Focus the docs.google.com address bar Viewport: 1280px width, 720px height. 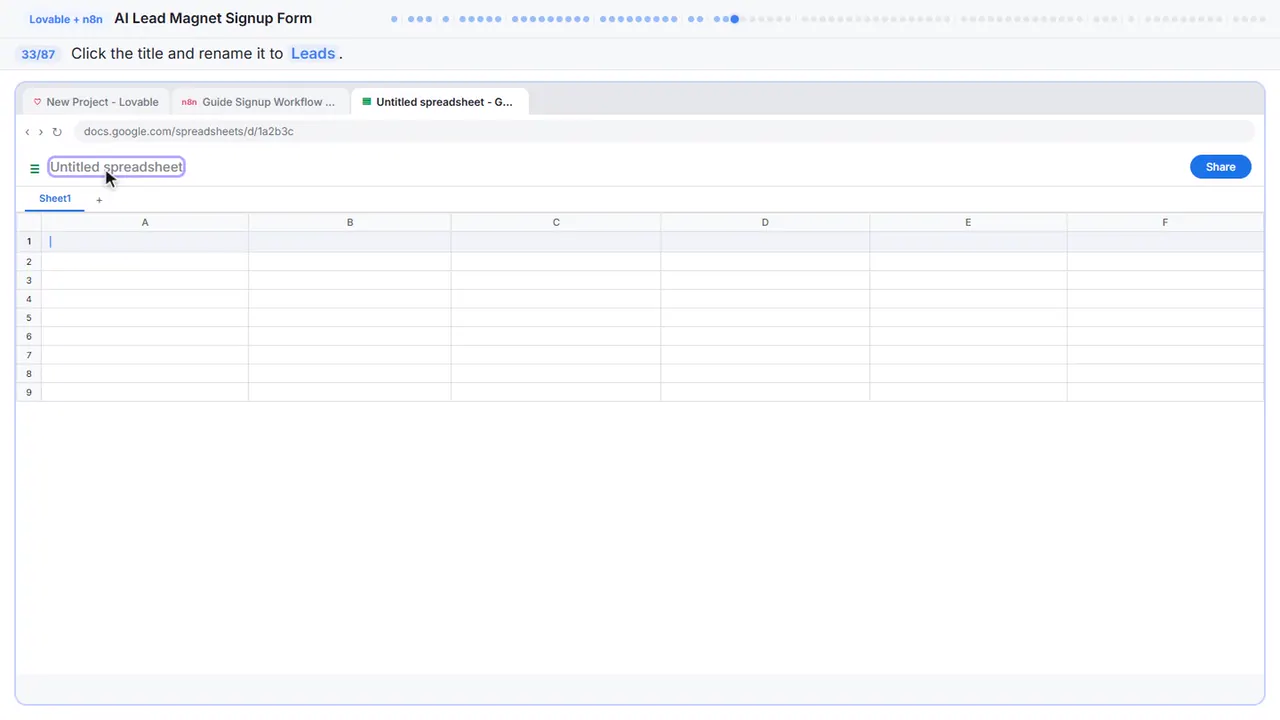[x=664, y=131]
